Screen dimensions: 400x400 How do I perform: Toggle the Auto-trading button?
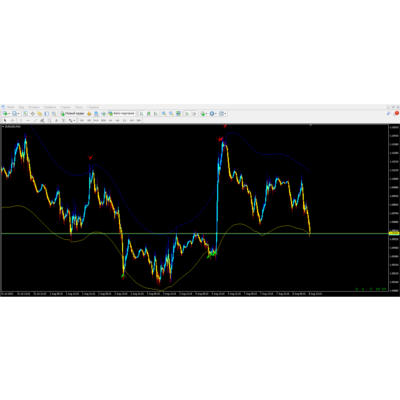pyautogui.click(x=121, y=113)
